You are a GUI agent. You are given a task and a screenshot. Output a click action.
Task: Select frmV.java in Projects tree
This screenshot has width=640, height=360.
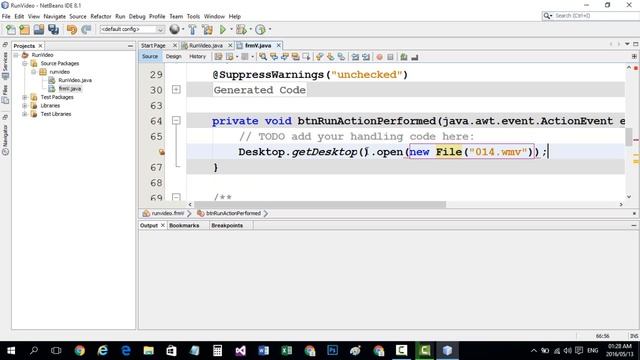[x=70, y=89]
